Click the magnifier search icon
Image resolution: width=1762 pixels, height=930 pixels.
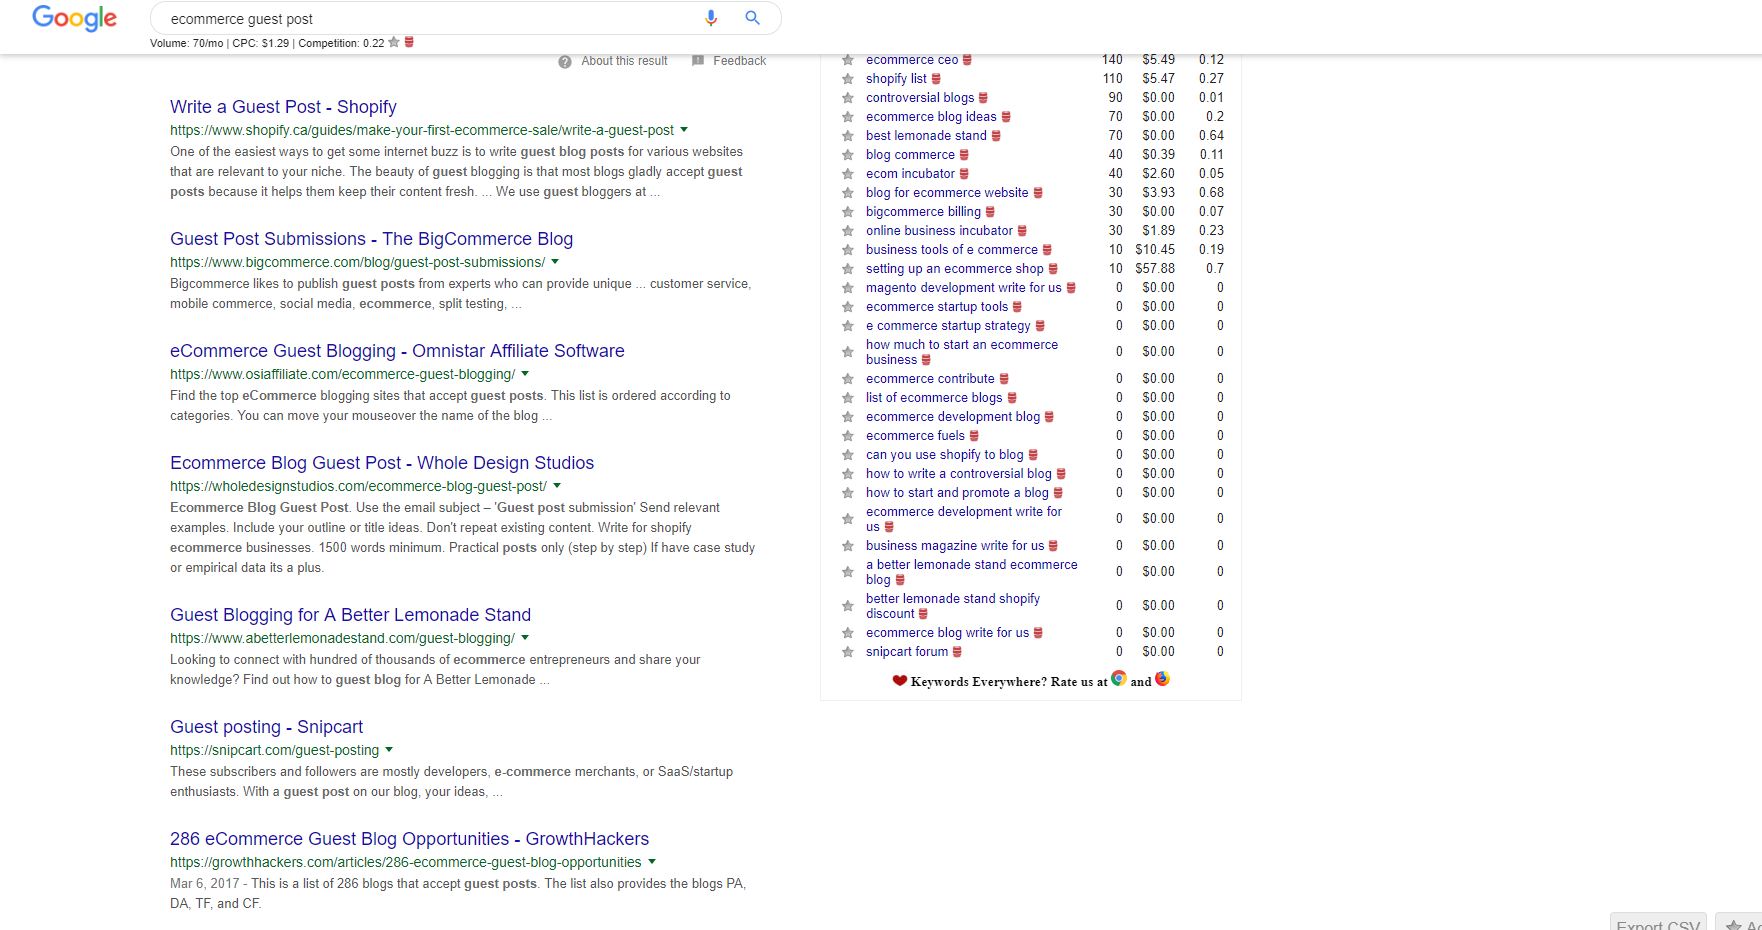click(753, 18)
